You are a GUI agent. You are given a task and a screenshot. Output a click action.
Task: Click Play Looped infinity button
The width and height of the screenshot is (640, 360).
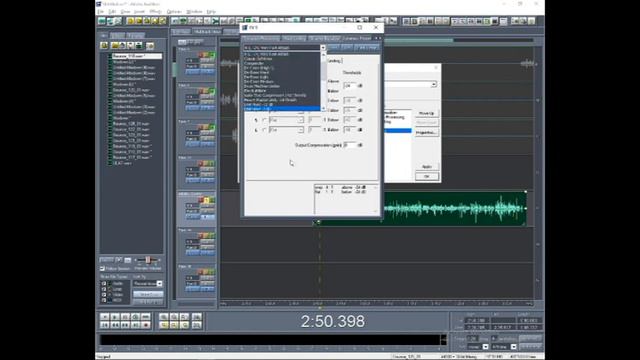click(x=145, y=317)
